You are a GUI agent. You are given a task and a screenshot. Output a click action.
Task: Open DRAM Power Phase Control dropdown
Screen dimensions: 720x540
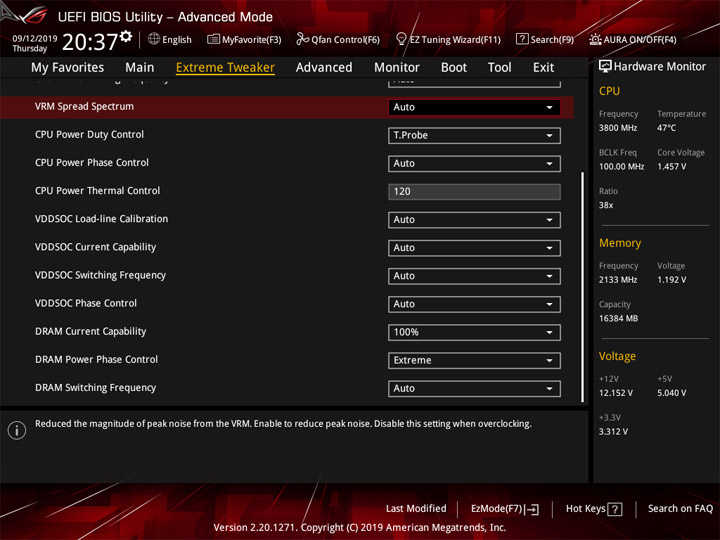[474, 360]
